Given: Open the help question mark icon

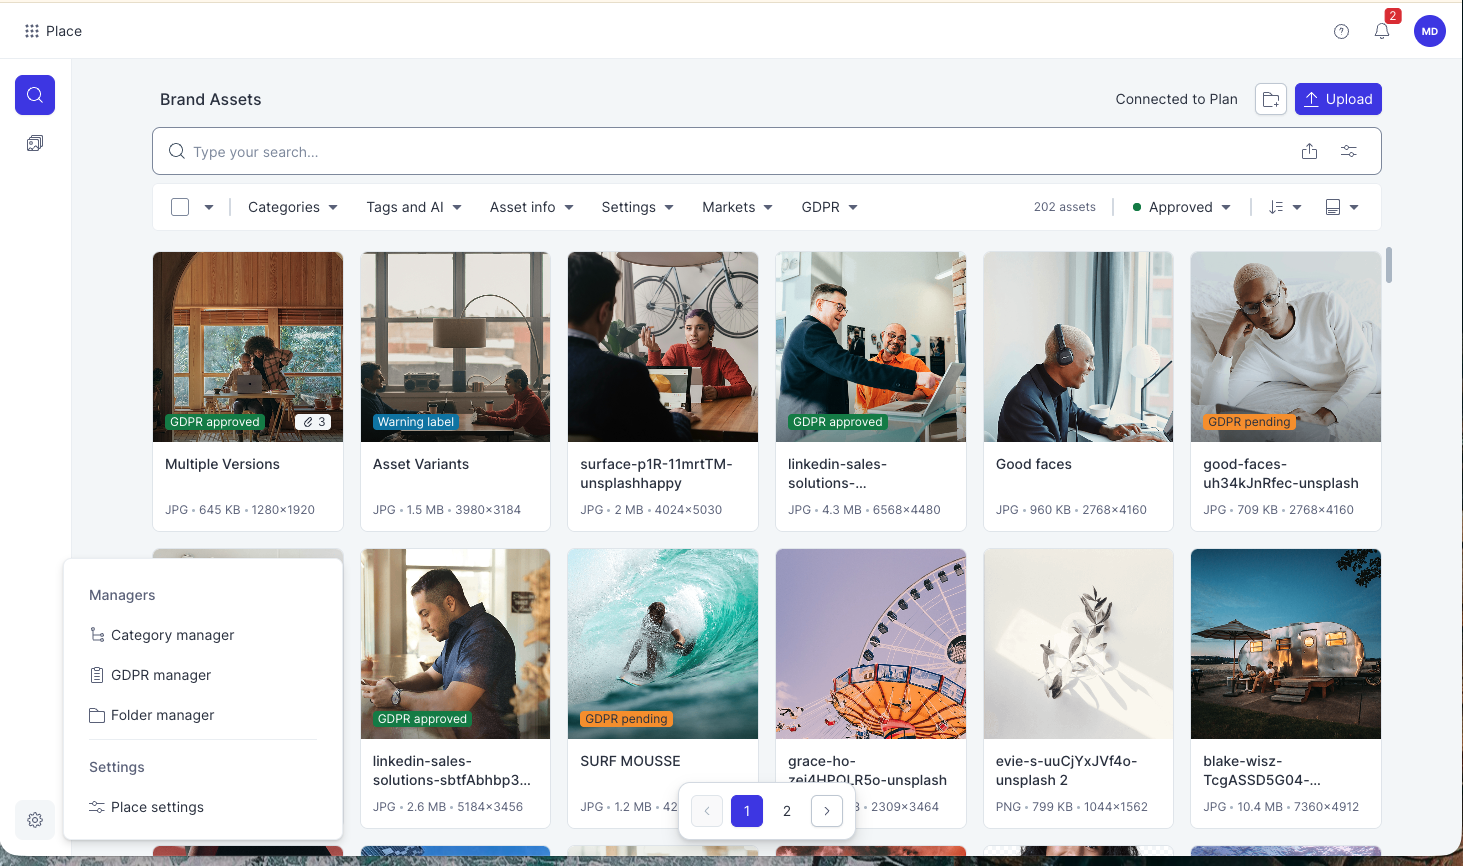Looking at the screenshot, I should [x=1342, y=31].
